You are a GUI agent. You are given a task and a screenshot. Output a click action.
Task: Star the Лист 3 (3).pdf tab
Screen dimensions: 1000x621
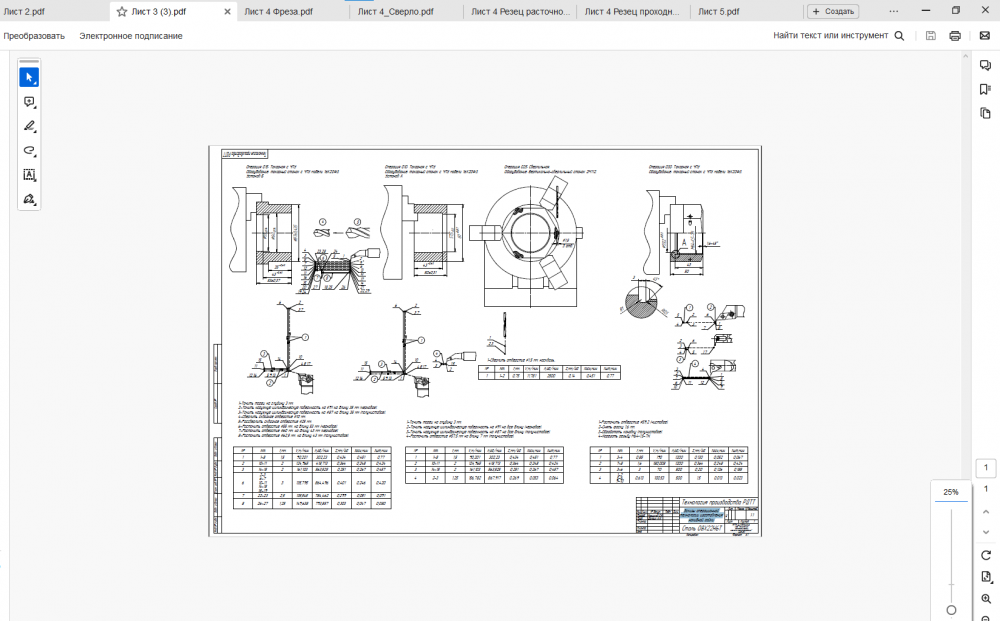pyautogui.click(x=122, y=11)
